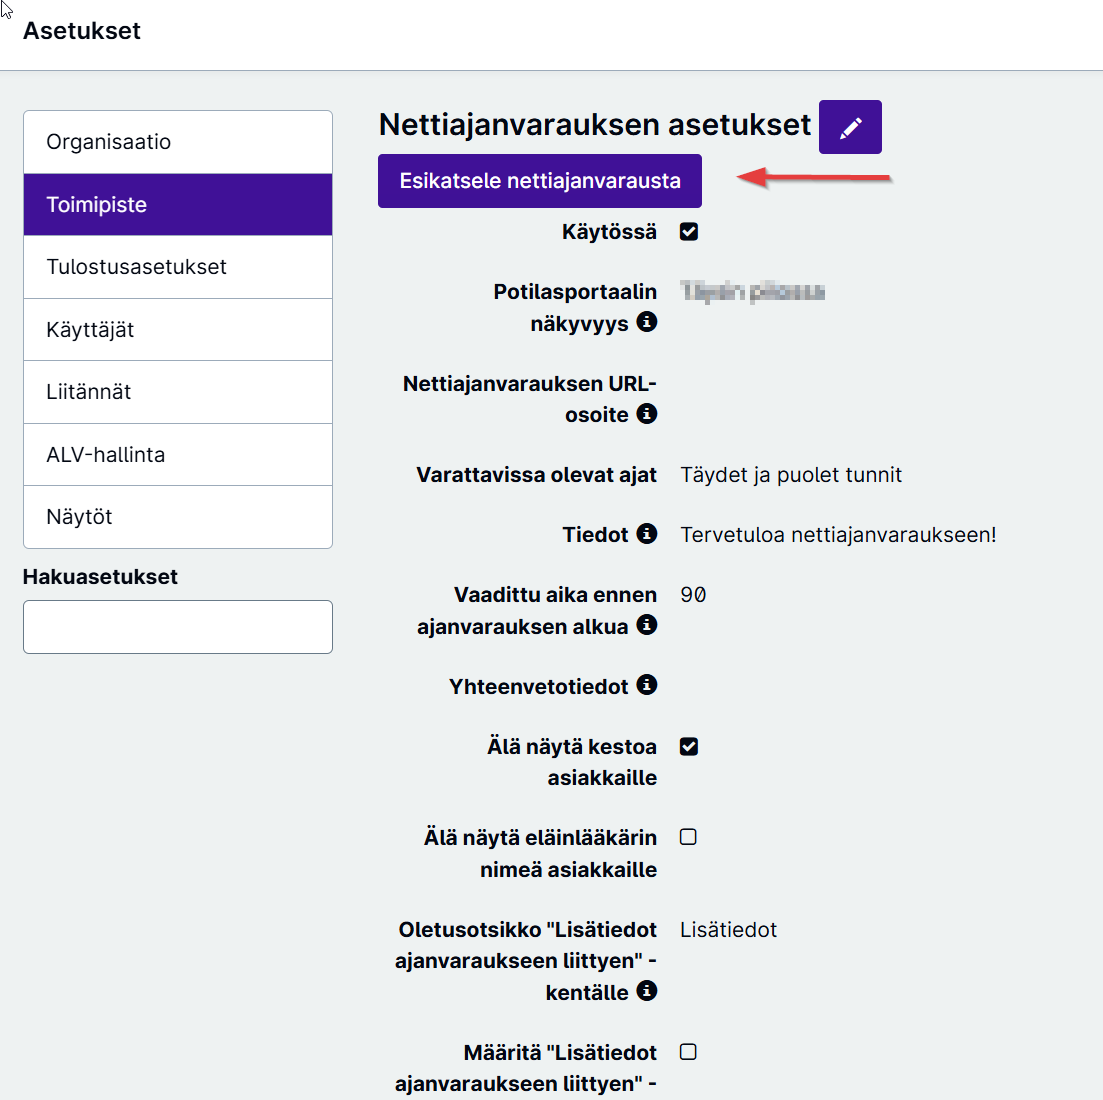Viewport: 1103px width, 1100px height.
Task: Open the Organisaatio settings section
Action: pyautogui.click(x=178, y=142)
